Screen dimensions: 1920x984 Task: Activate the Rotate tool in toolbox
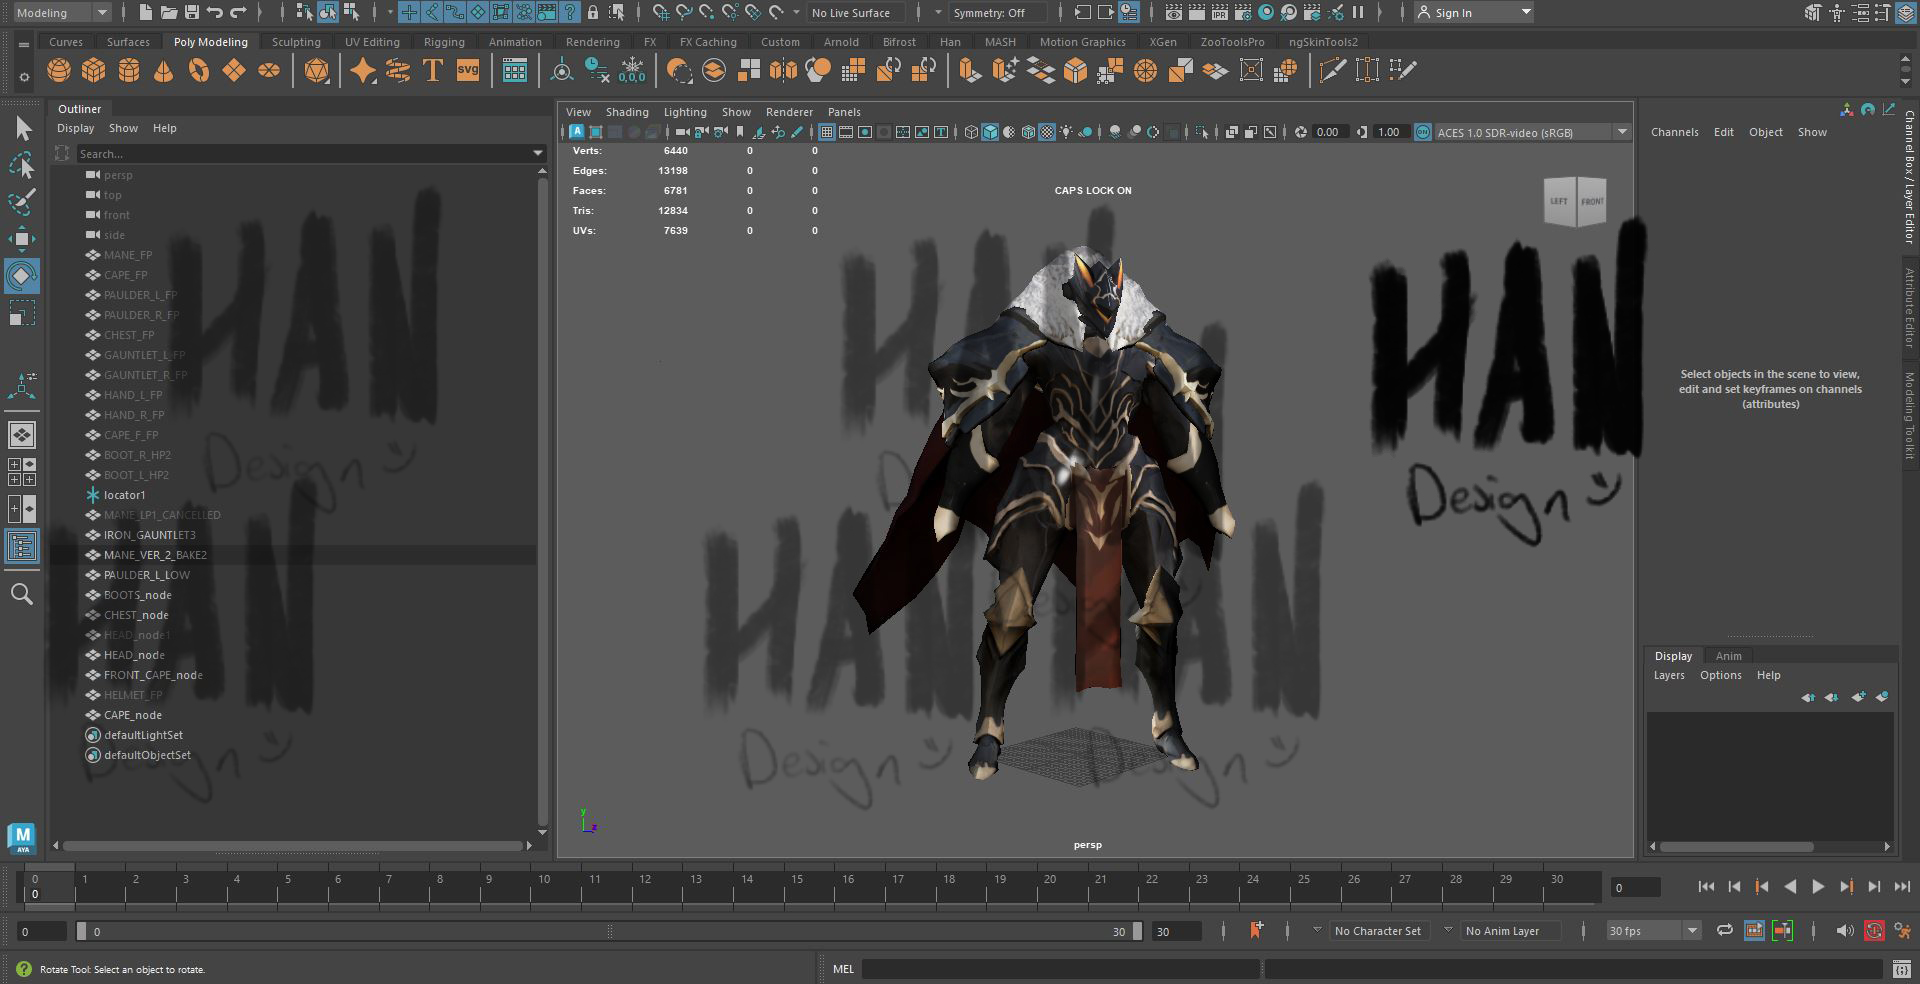tap(22, 275)
